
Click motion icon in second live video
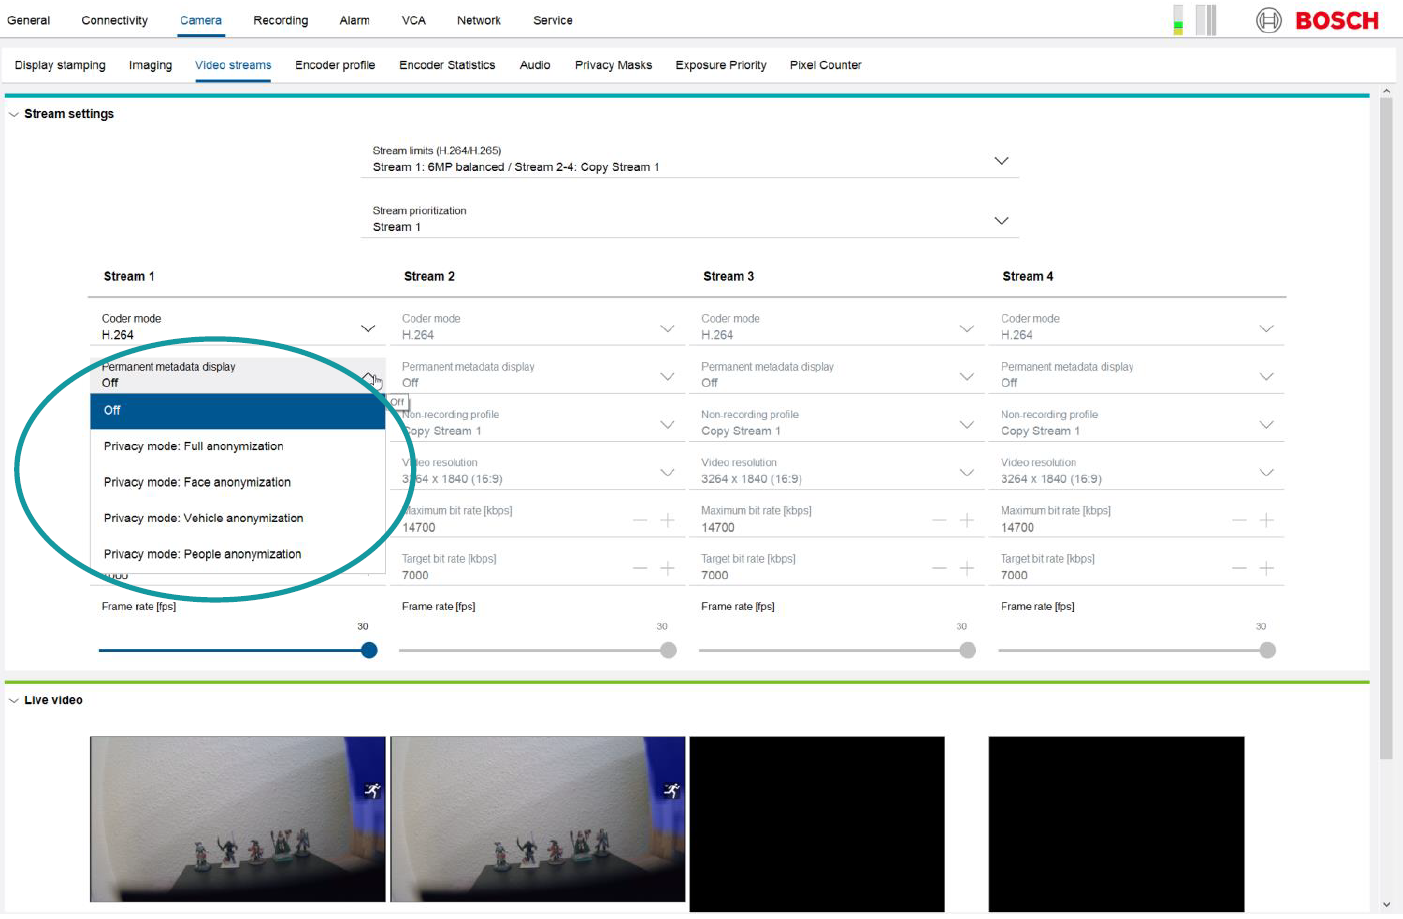pyautogui.click(x=672, y=791)
